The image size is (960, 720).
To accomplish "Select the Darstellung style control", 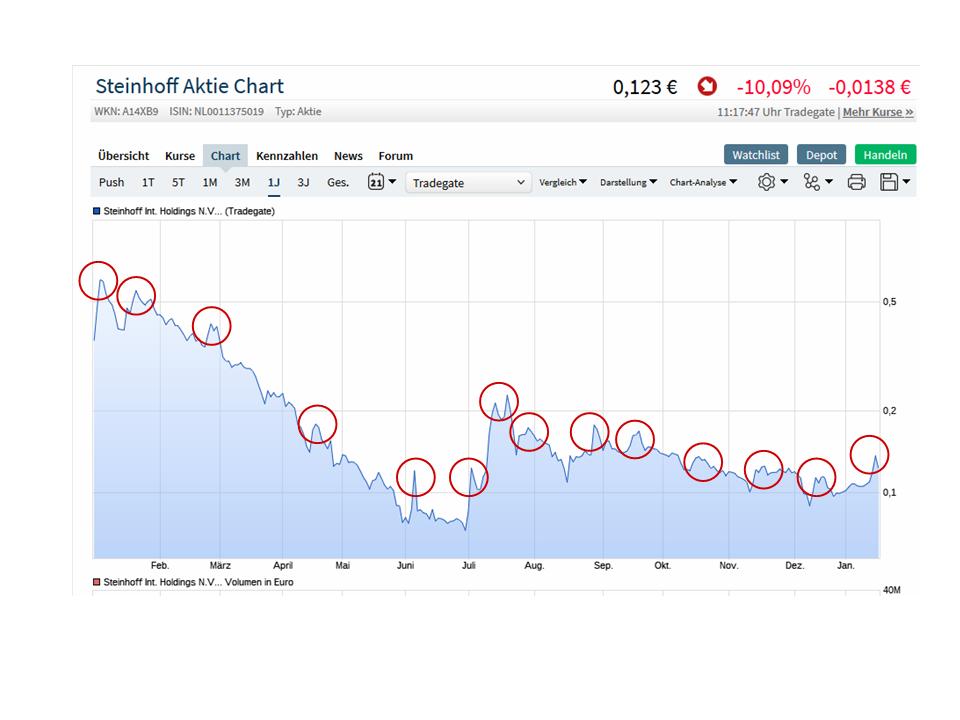I will 627,182.
